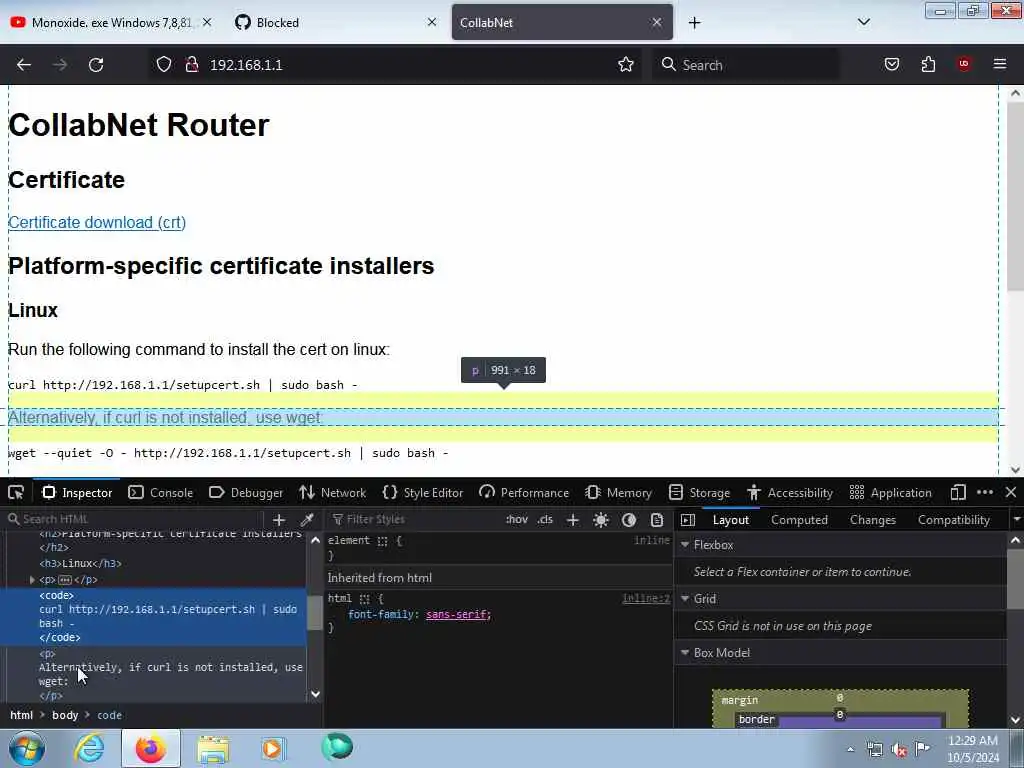Expand the collapsed p element node
This screenshot has width=1024, height=768.
(32, 580)
